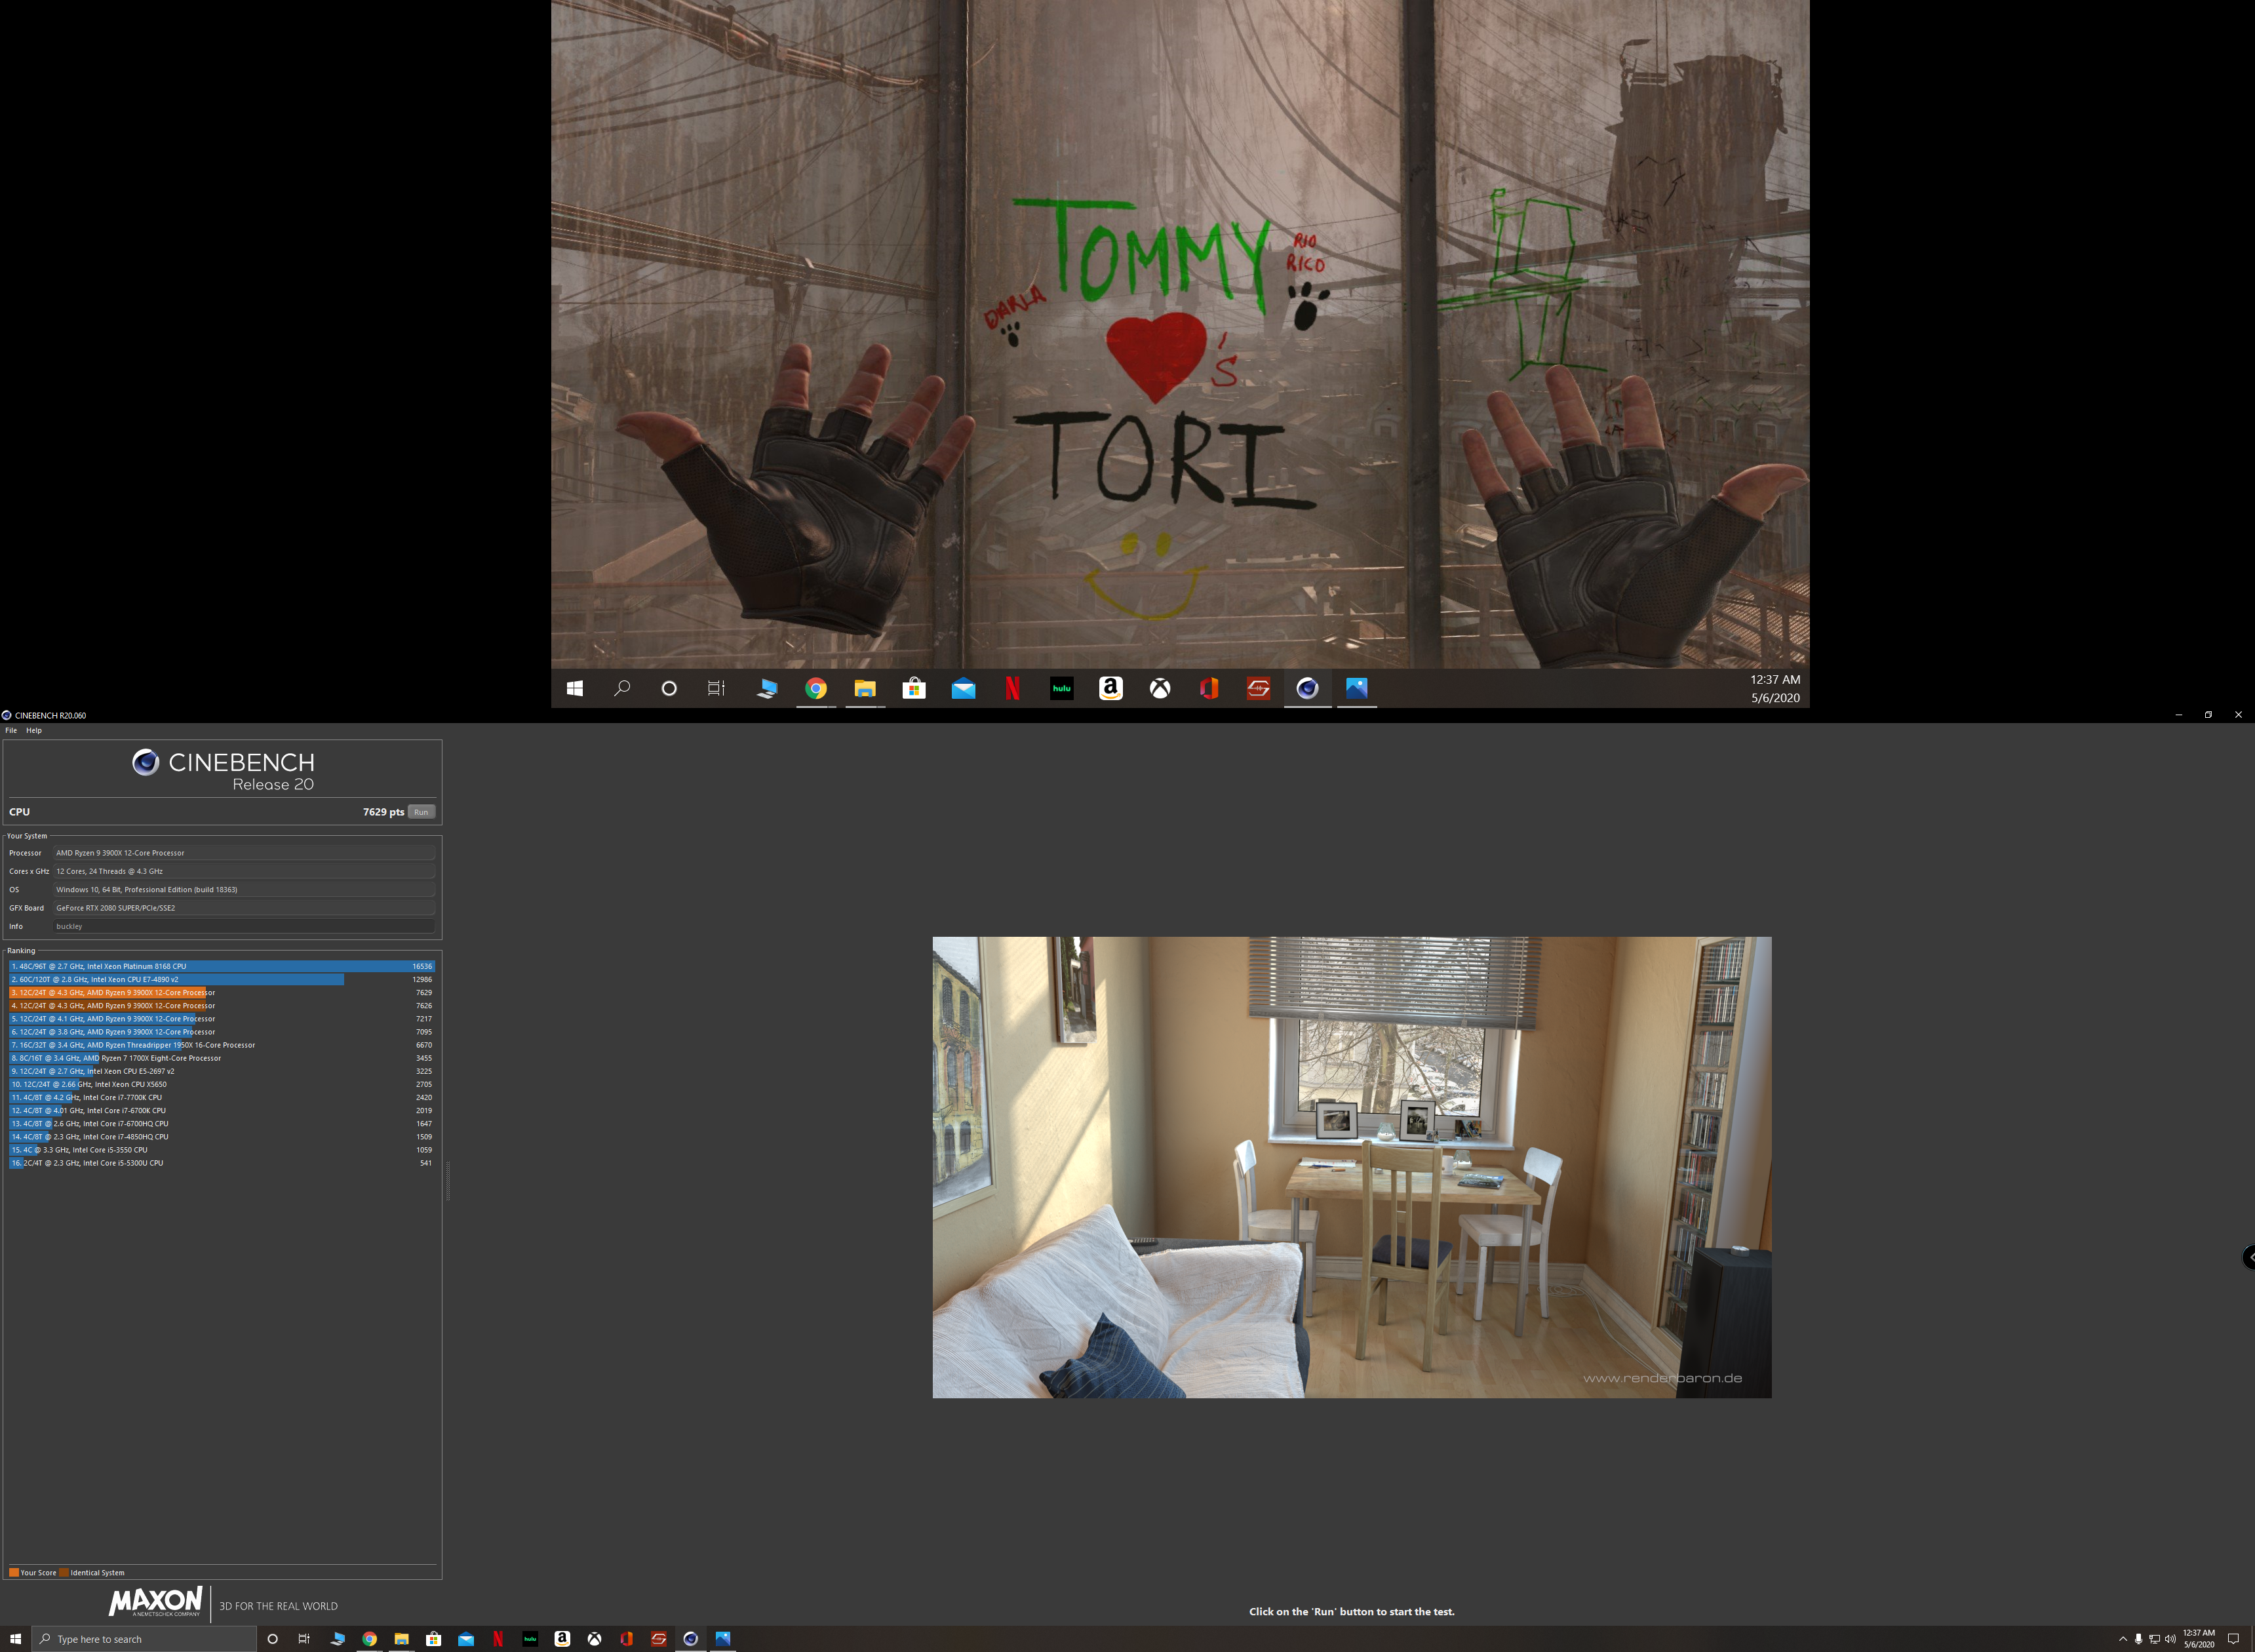This screenshot has height=1652, width=2255.
Task: Open Start menu on the bottom taskbar
Action: [15, 1639]
